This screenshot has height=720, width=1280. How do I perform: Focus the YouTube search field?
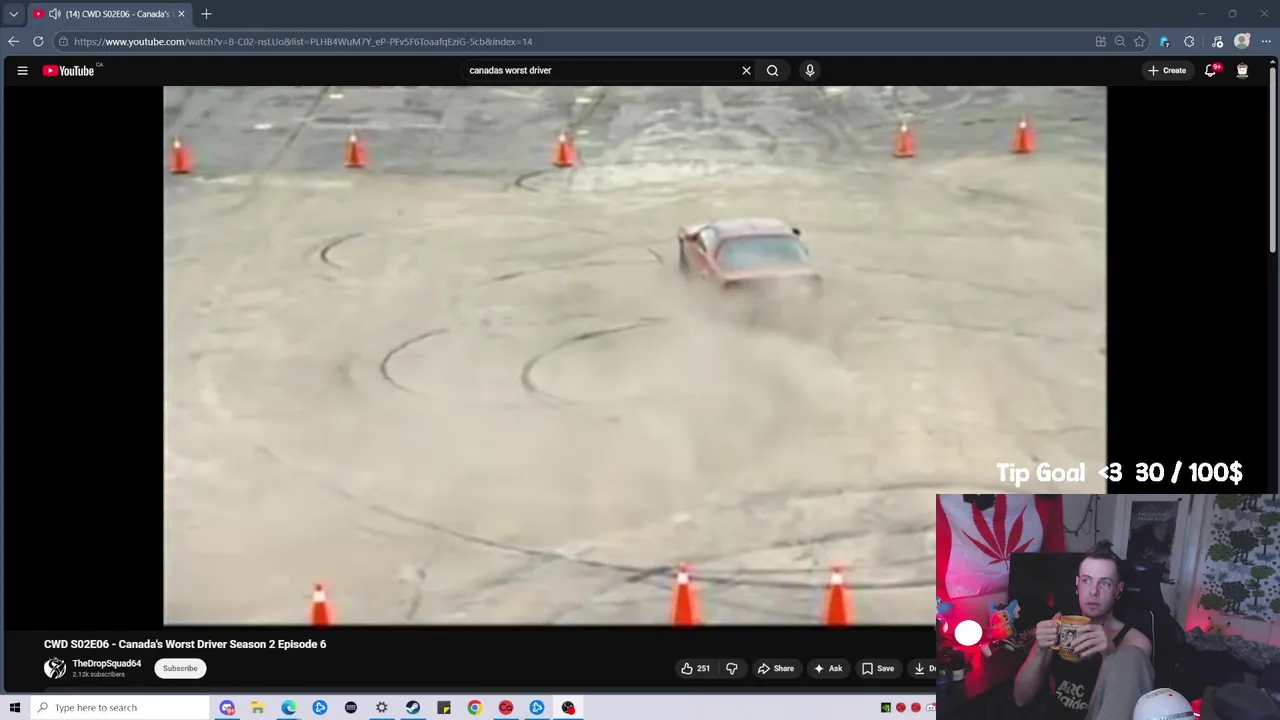coord(600,70)
